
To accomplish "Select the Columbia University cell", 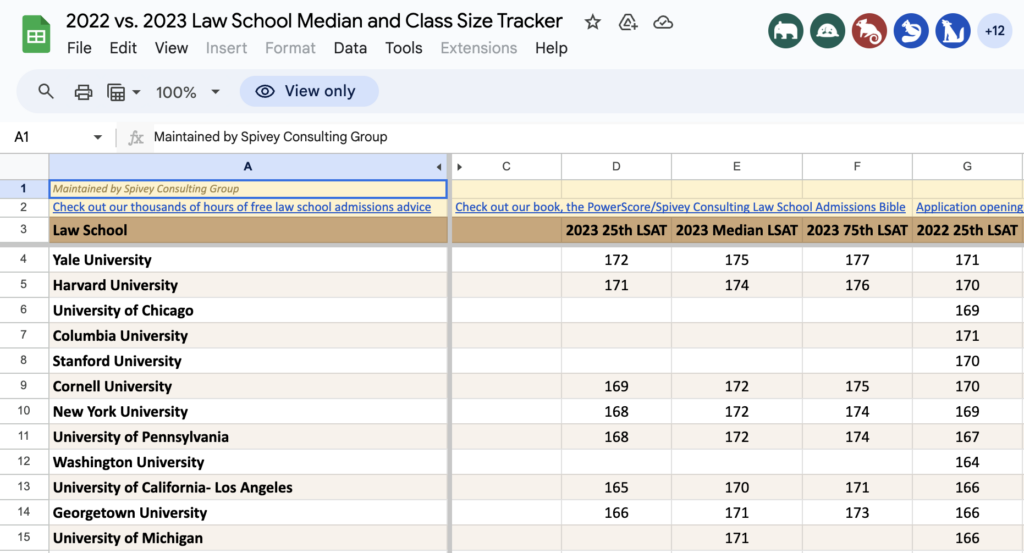I will tap(248, 336).
